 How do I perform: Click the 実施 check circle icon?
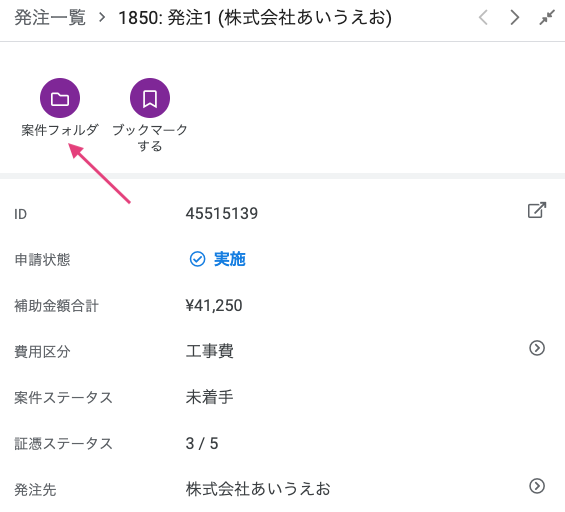[x=197, y=259]
